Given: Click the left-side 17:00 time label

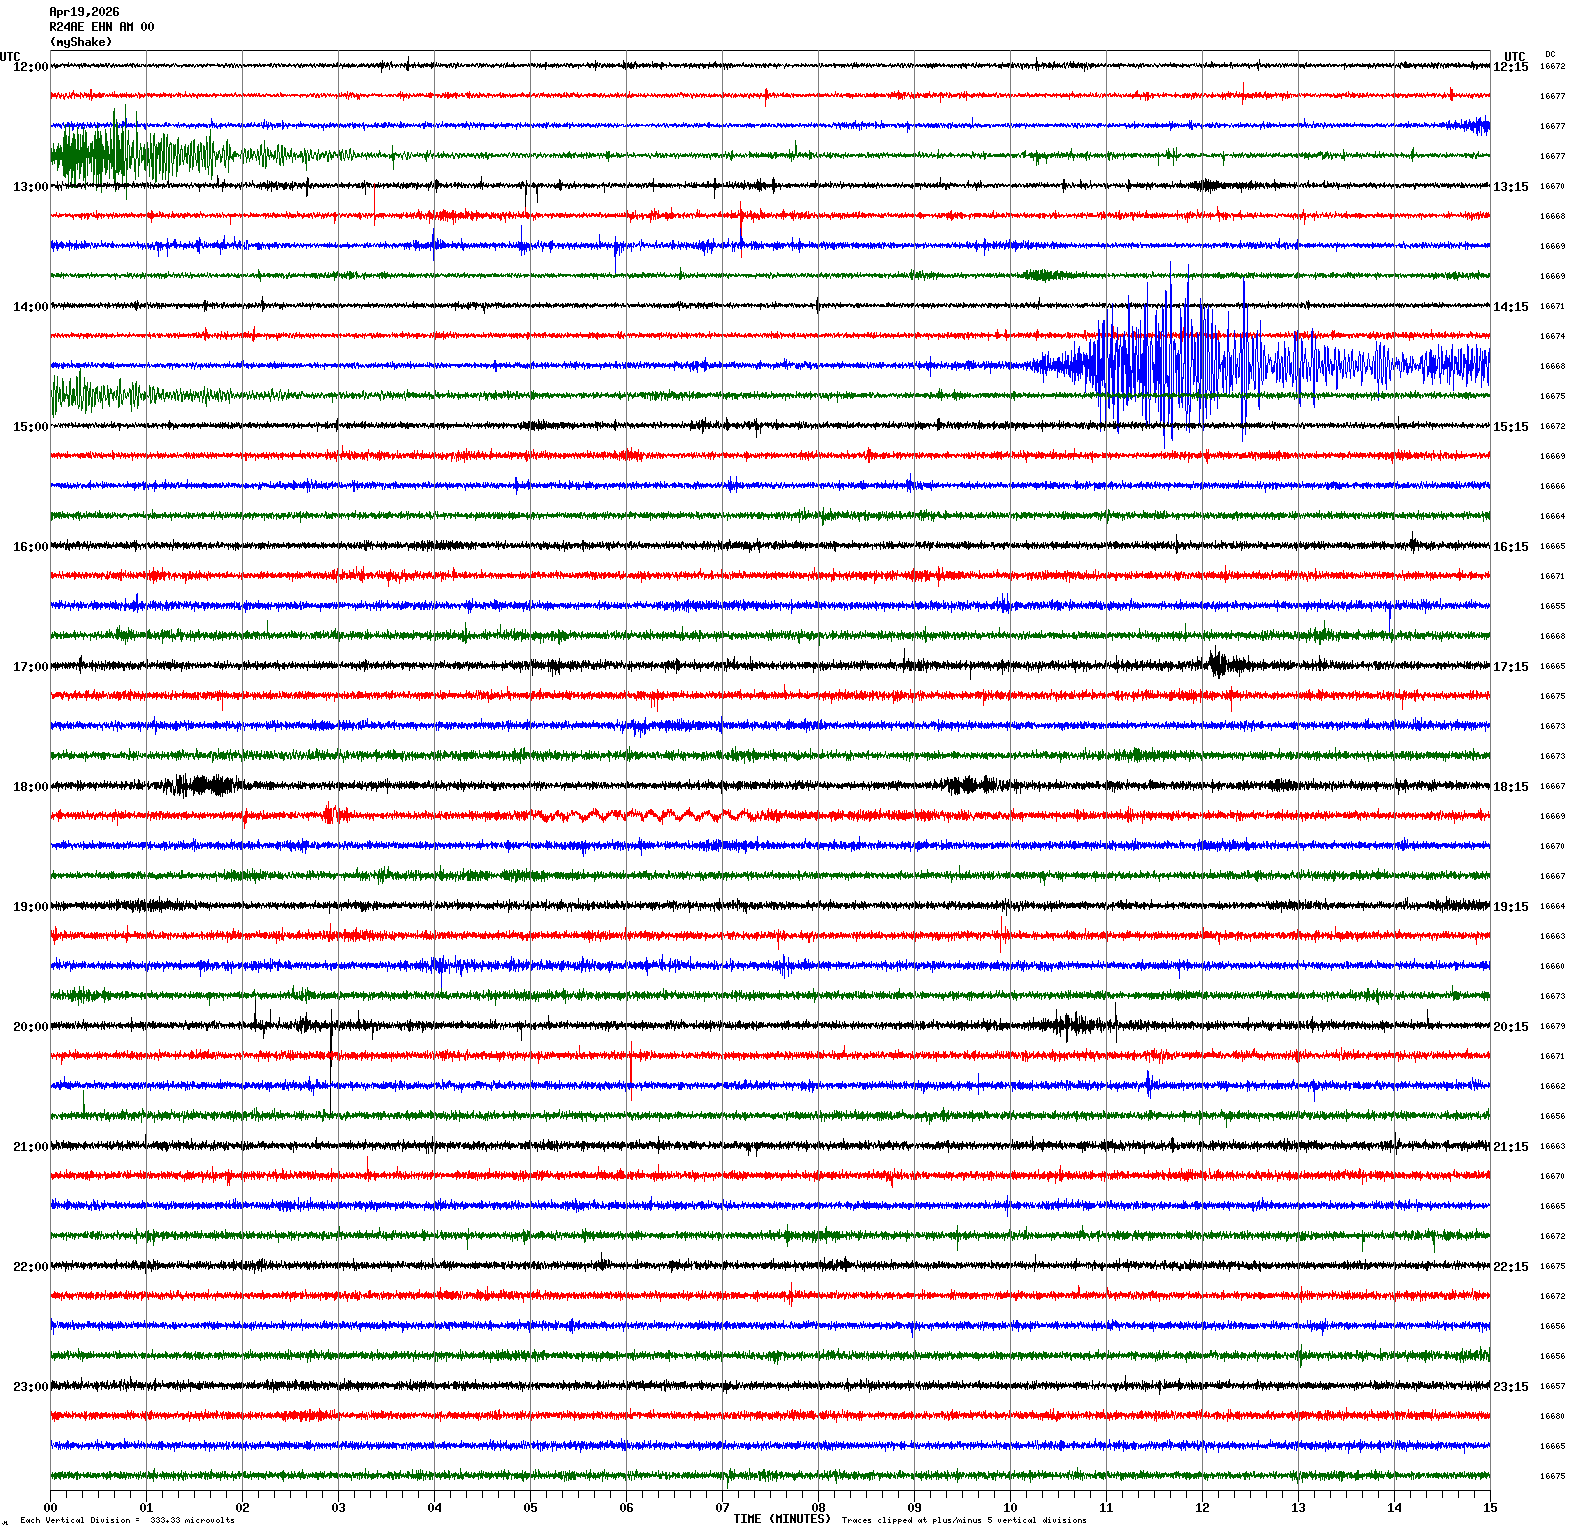Looking at the screenshot, I should (x=30, y=667).
